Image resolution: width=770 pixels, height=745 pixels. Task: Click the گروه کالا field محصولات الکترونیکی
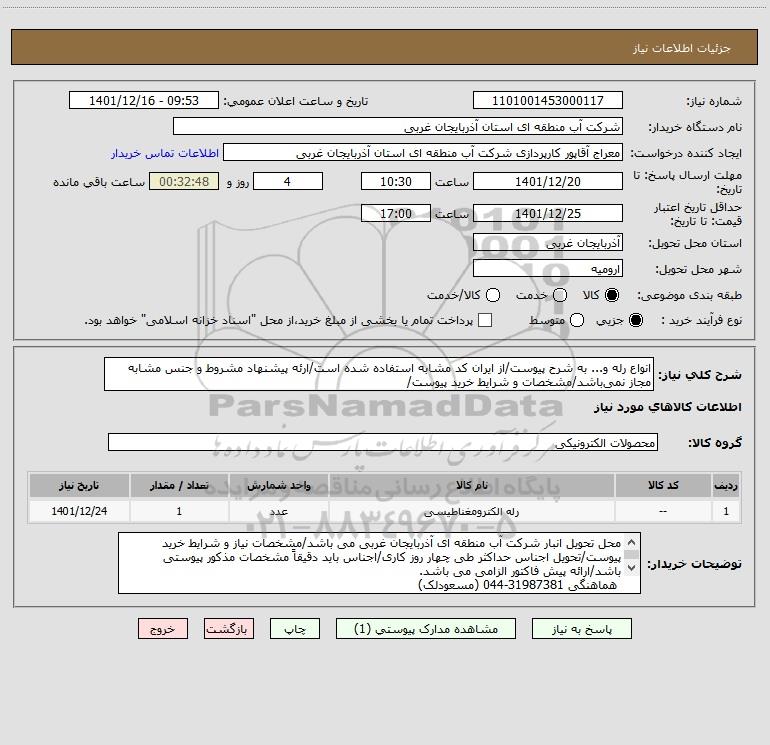click(383, 442)
